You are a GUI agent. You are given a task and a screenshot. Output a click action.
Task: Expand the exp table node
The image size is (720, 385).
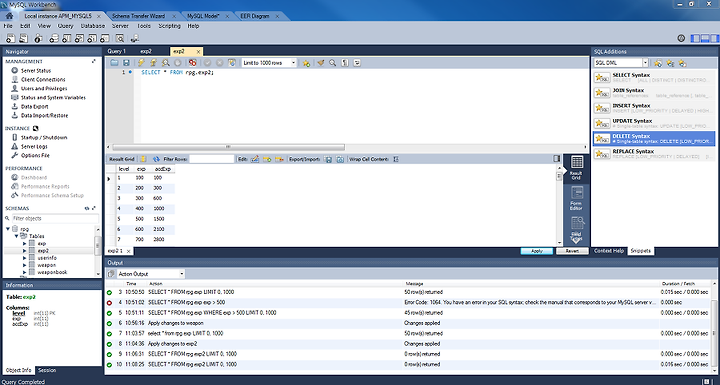pos(24,243)
